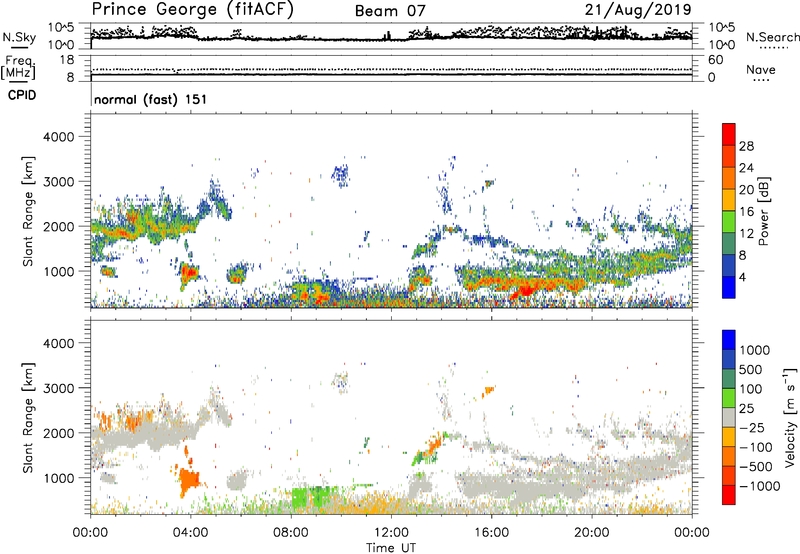Click the '500' velocity colorbar tick
The width and height of the screenshot is (800, 554).
pos(751,370)
